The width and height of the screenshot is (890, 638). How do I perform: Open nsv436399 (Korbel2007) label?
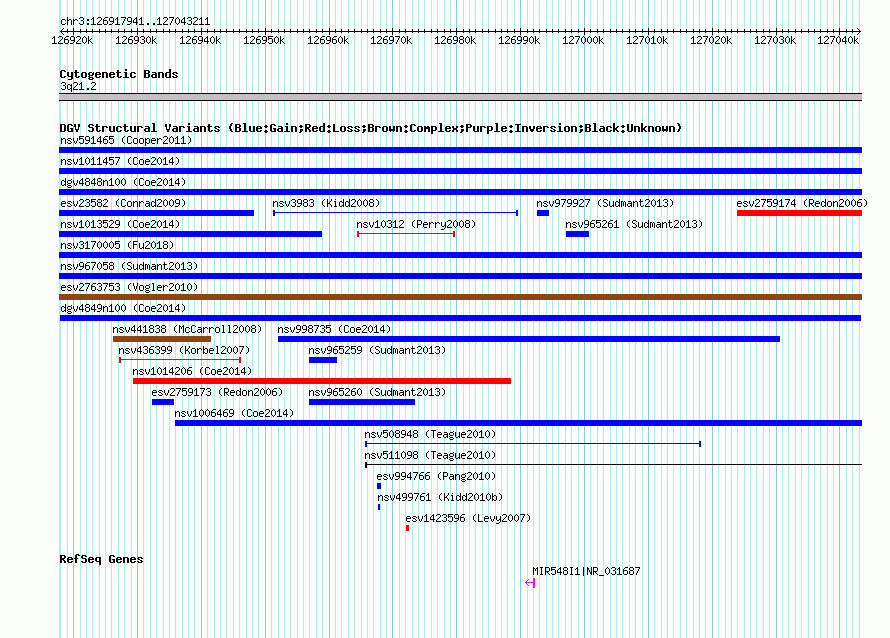[x=184, y=350]
